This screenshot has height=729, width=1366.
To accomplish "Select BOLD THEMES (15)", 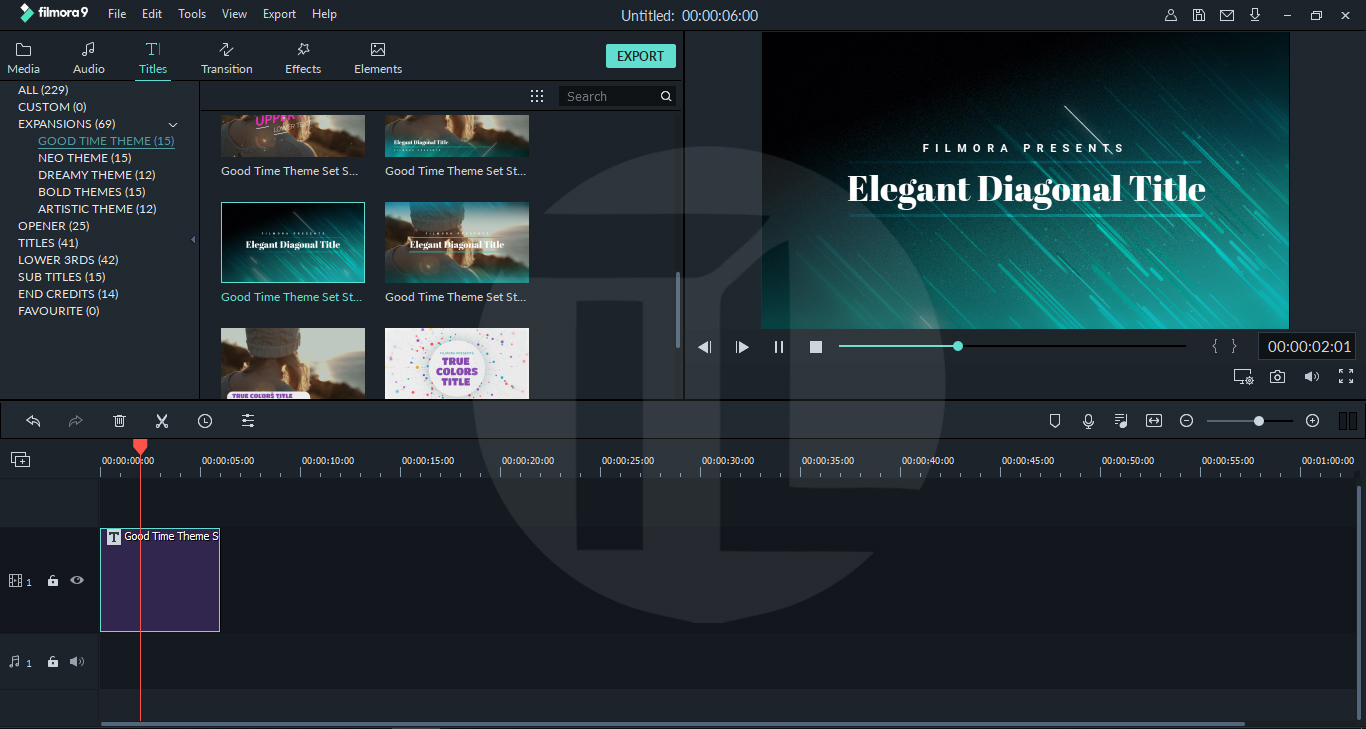I will pos(92,192).
